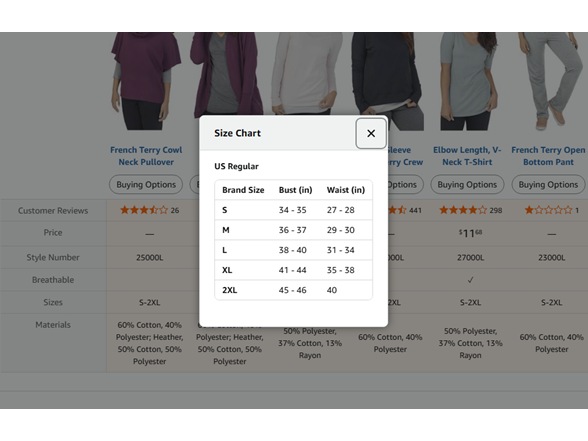Click the $11.68 price for V-Neck T-Shirt
This screenshot has width=588, height=441.
(470, 233)
